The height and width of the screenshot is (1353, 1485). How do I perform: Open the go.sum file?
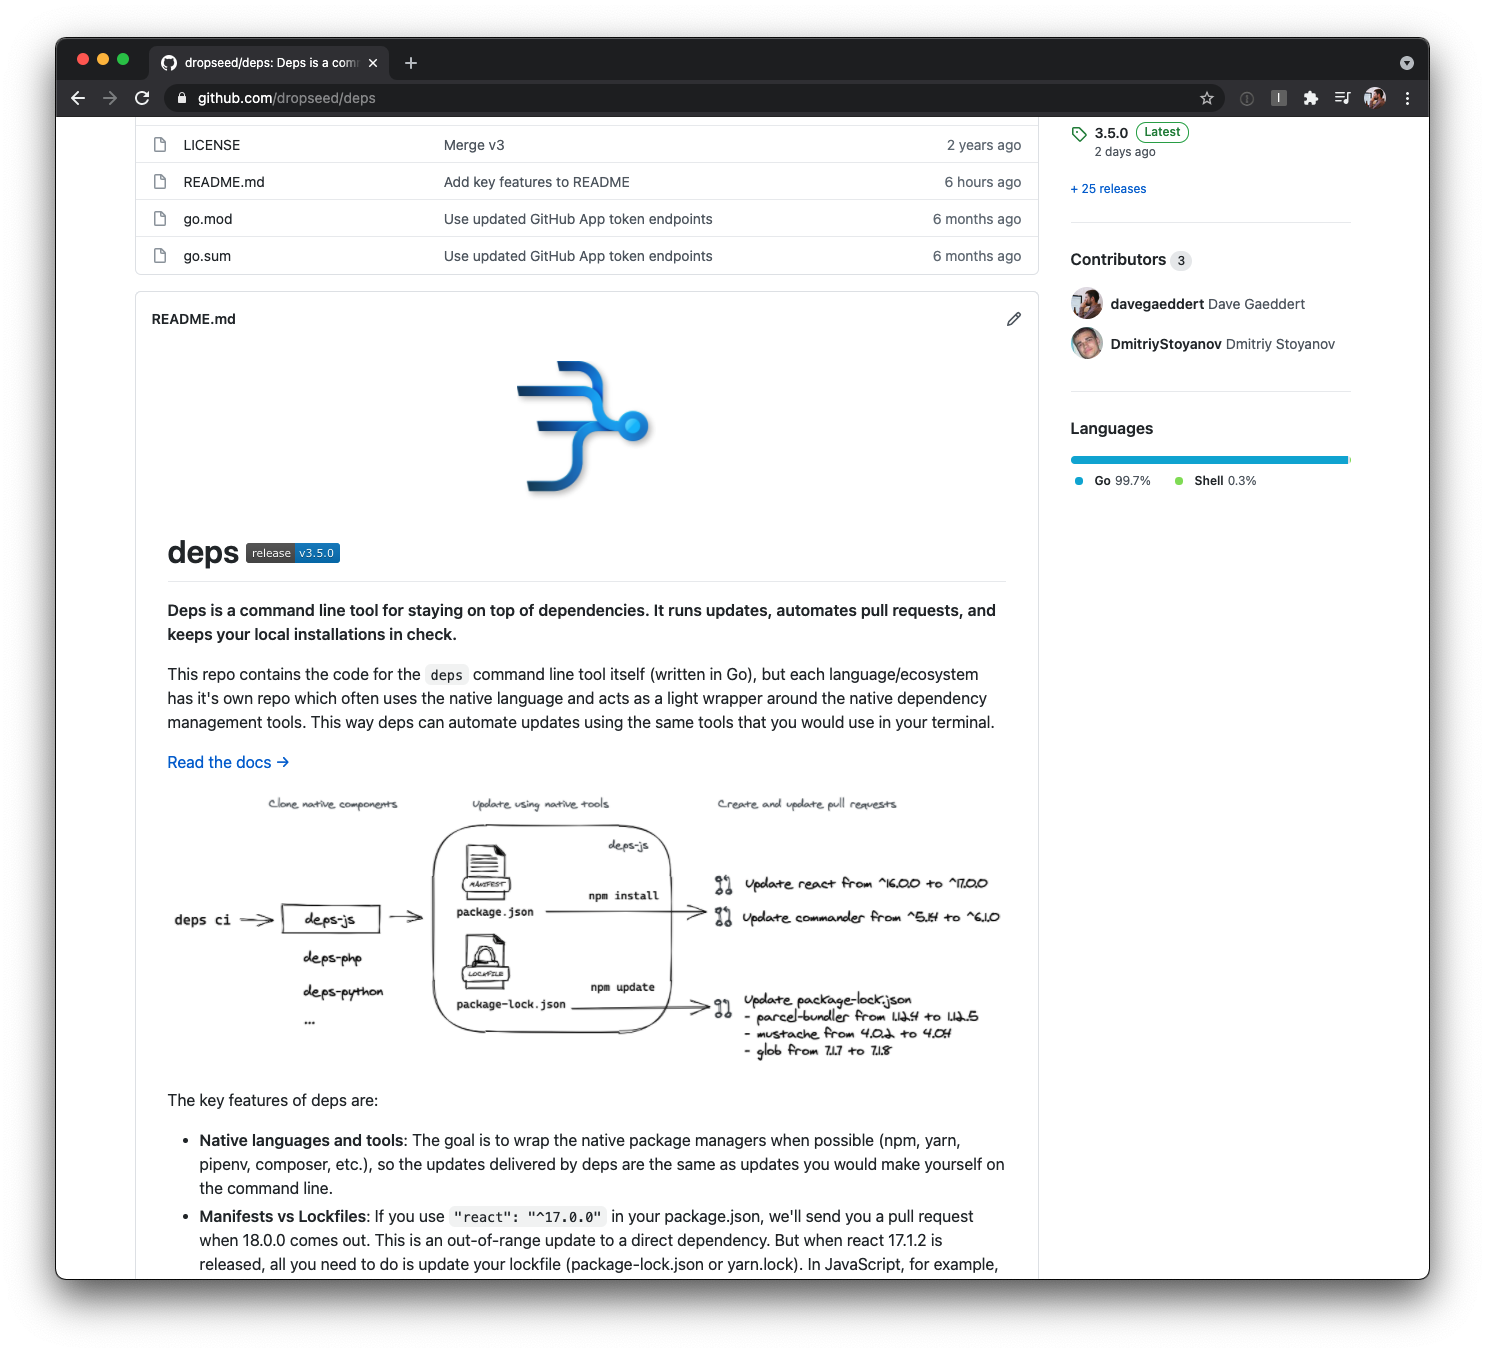pos(207,256)
